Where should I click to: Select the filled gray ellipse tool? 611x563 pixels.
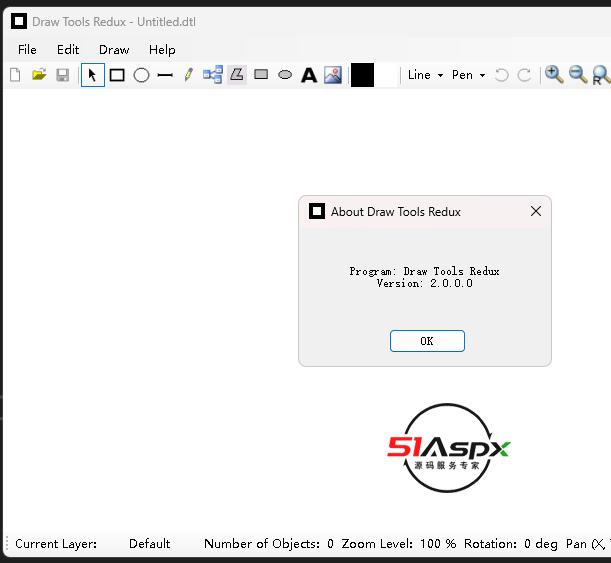coord(285,74)
